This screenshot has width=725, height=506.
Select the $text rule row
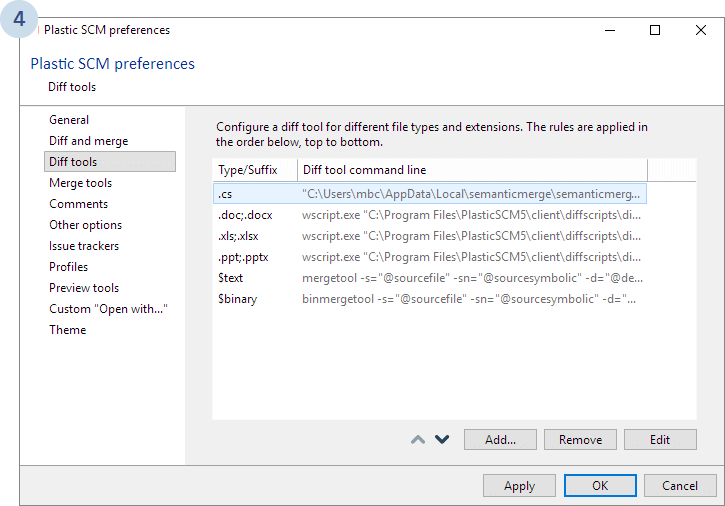point(430,278)
